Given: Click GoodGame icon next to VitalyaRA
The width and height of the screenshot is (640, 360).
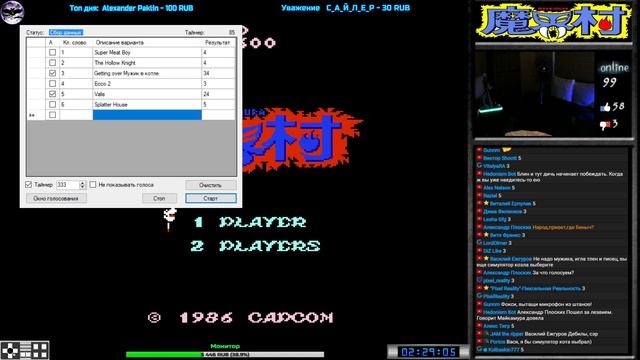Looking at the screenshot, I should [480, 166].
